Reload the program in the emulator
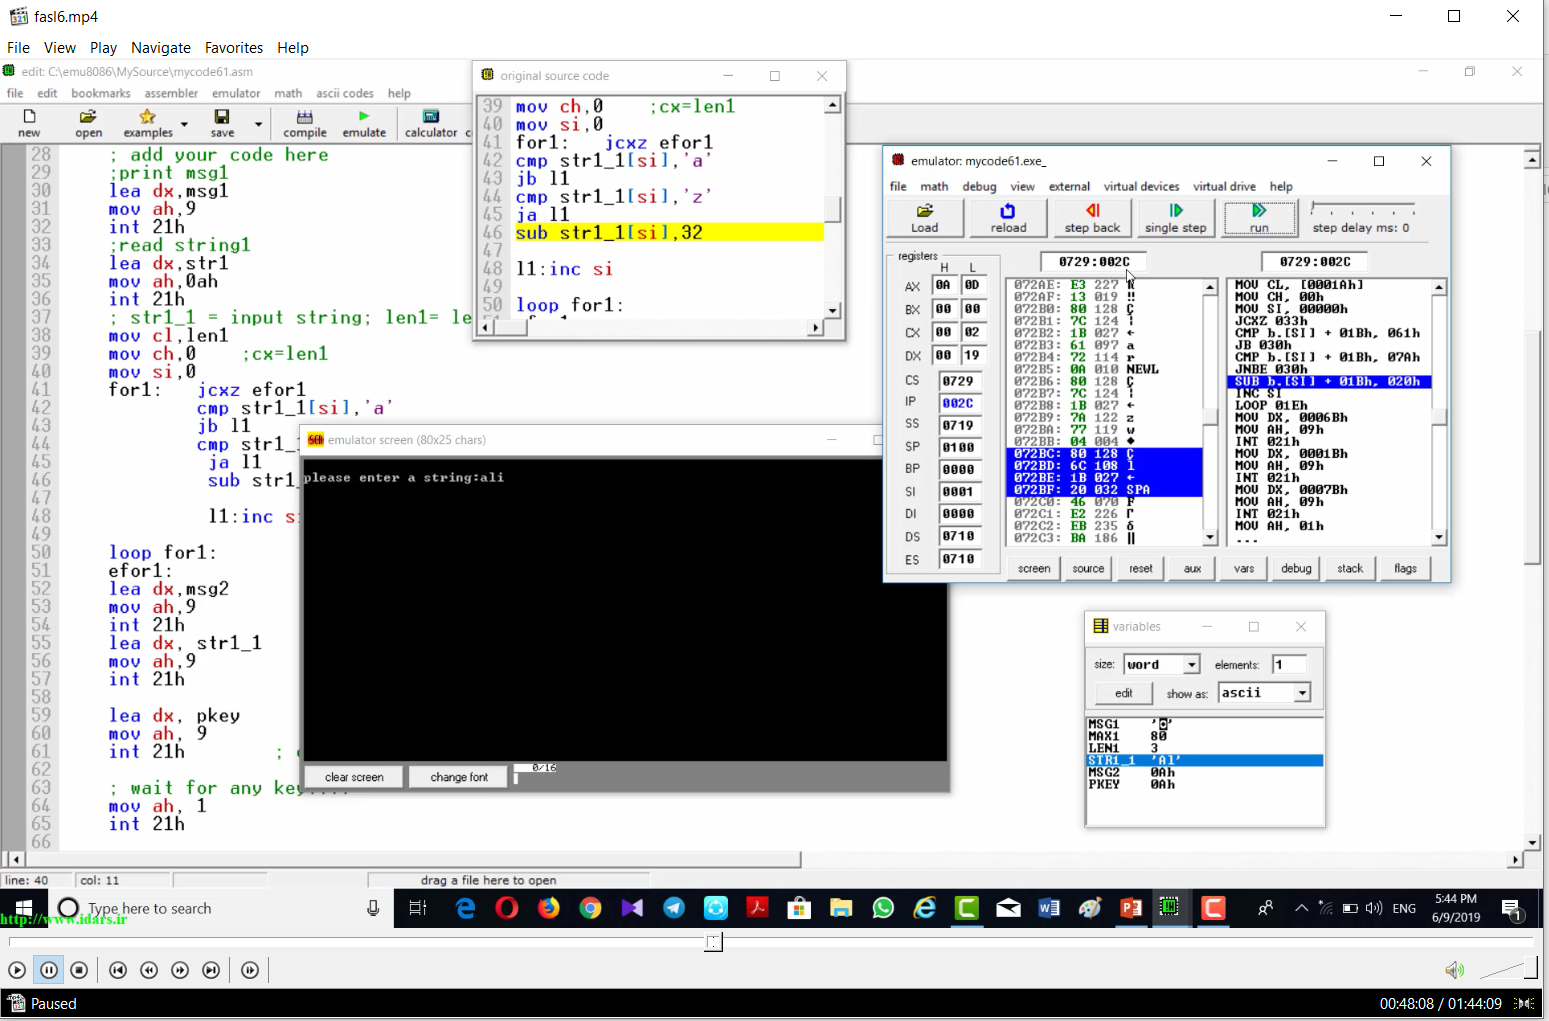1549x1021 pixels. point(1008,218)
